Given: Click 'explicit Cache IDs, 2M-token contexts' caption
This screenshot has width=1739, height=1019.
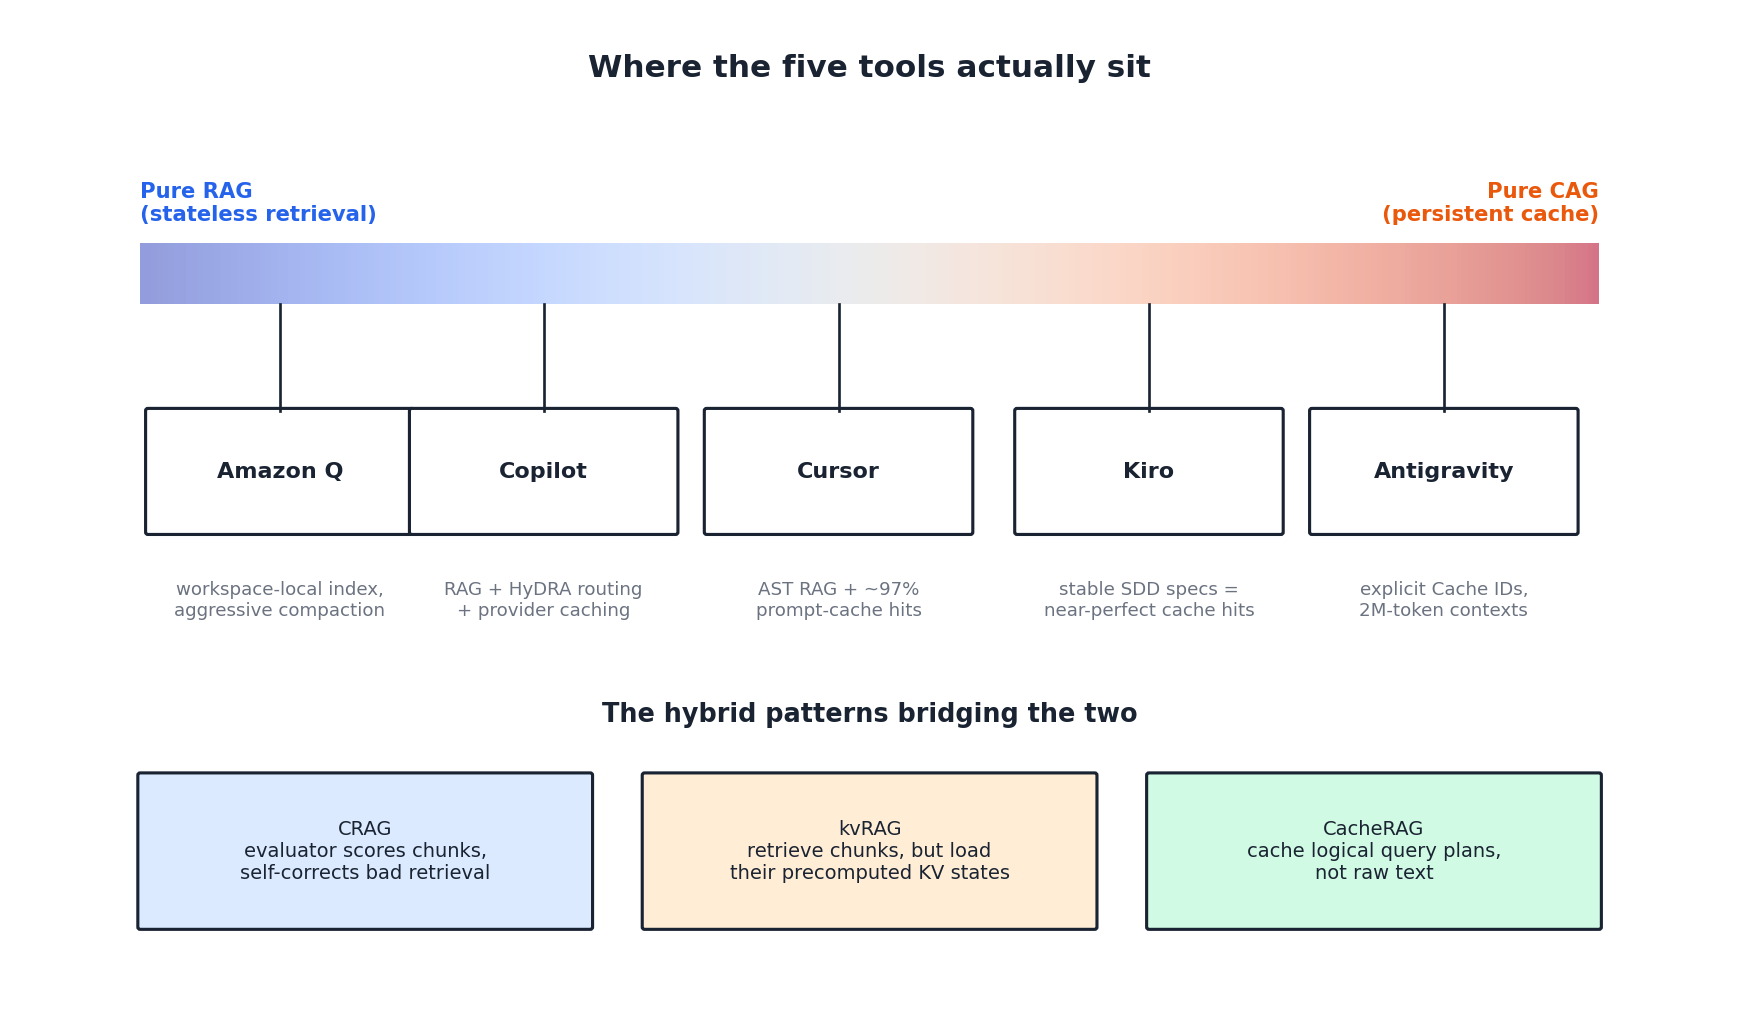Looking at the screenshot, I should (1443, 600).
